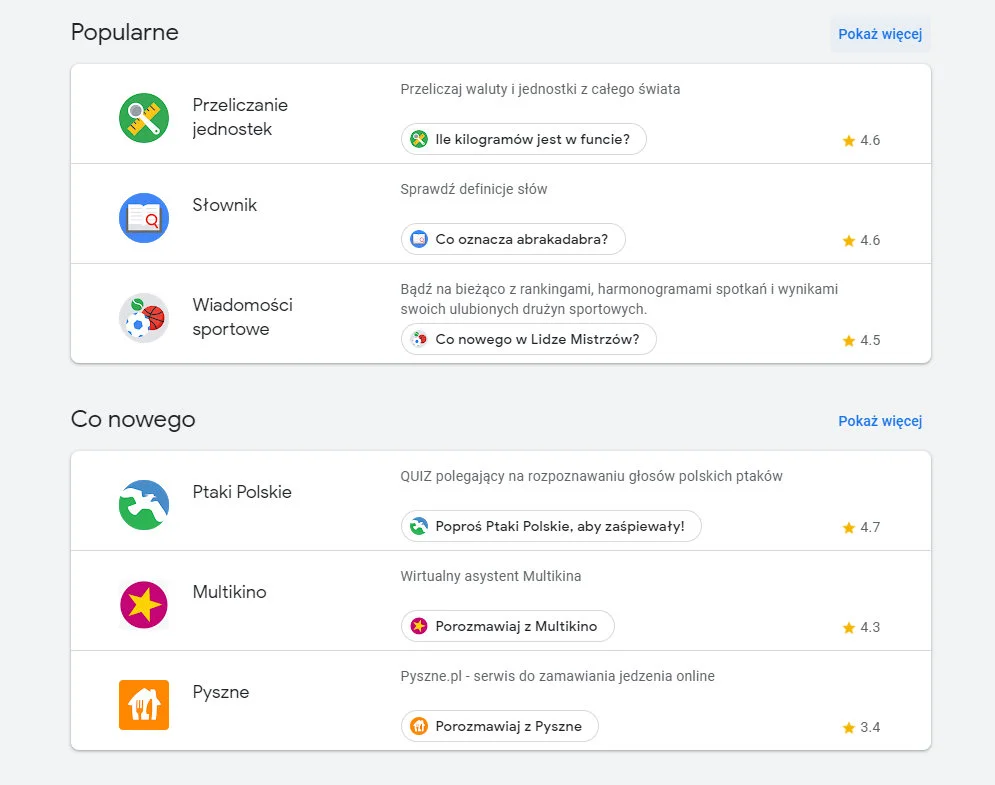The width and height of the screenshot is (995, 785).
Task: Select the Ptaki Polskie bird icon
Action: click(x=144, y=505)
